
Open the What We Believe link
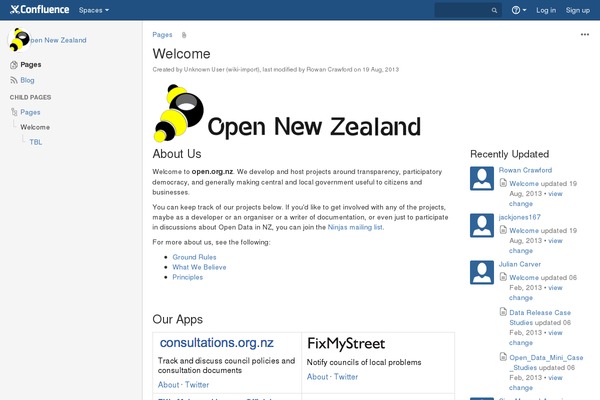point(199,267)
